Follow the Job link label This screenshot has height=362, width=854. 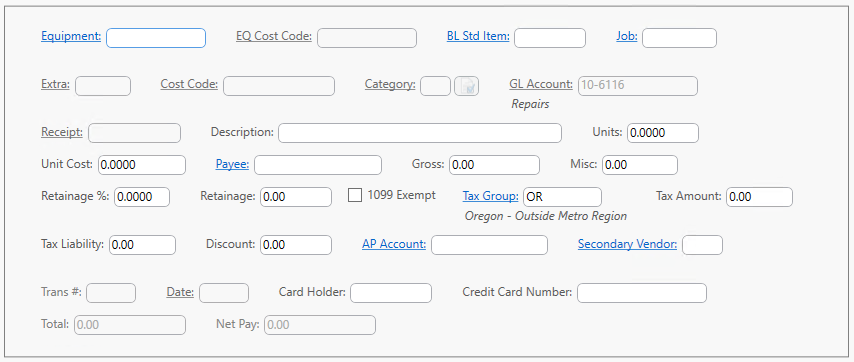627,36
